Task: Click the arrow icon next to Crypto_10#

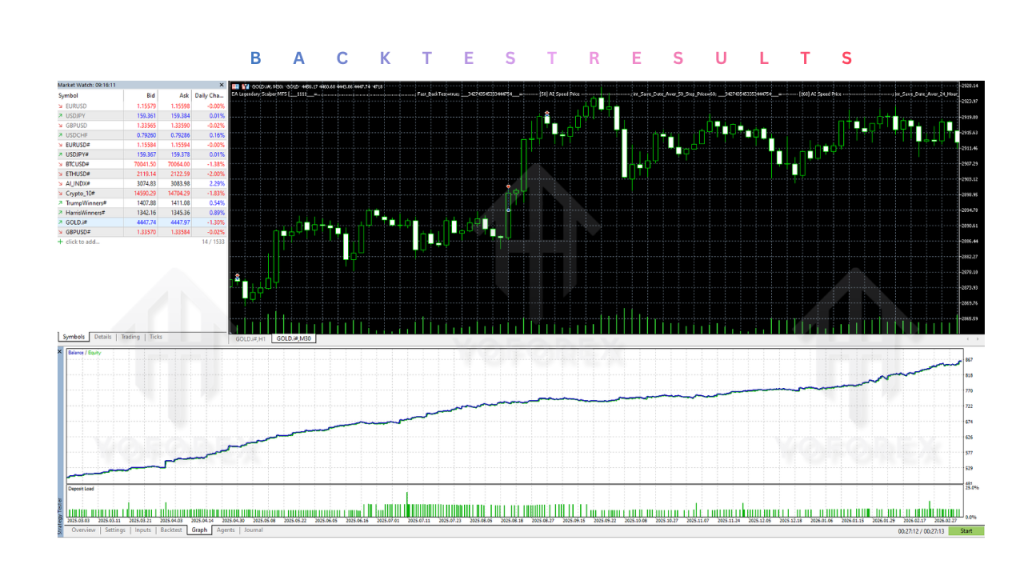Action: (62, 193)
